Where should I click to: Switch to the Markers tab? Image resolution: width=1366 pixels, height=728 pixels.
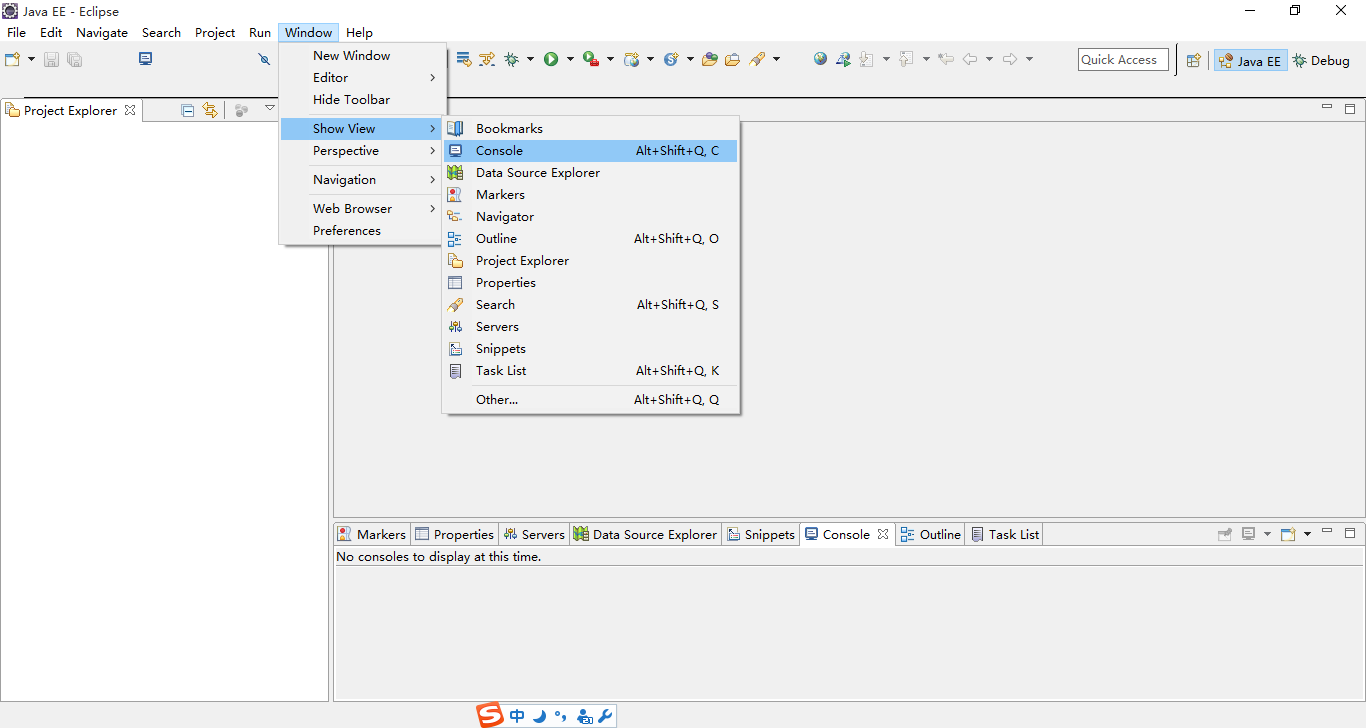point(372,535)
